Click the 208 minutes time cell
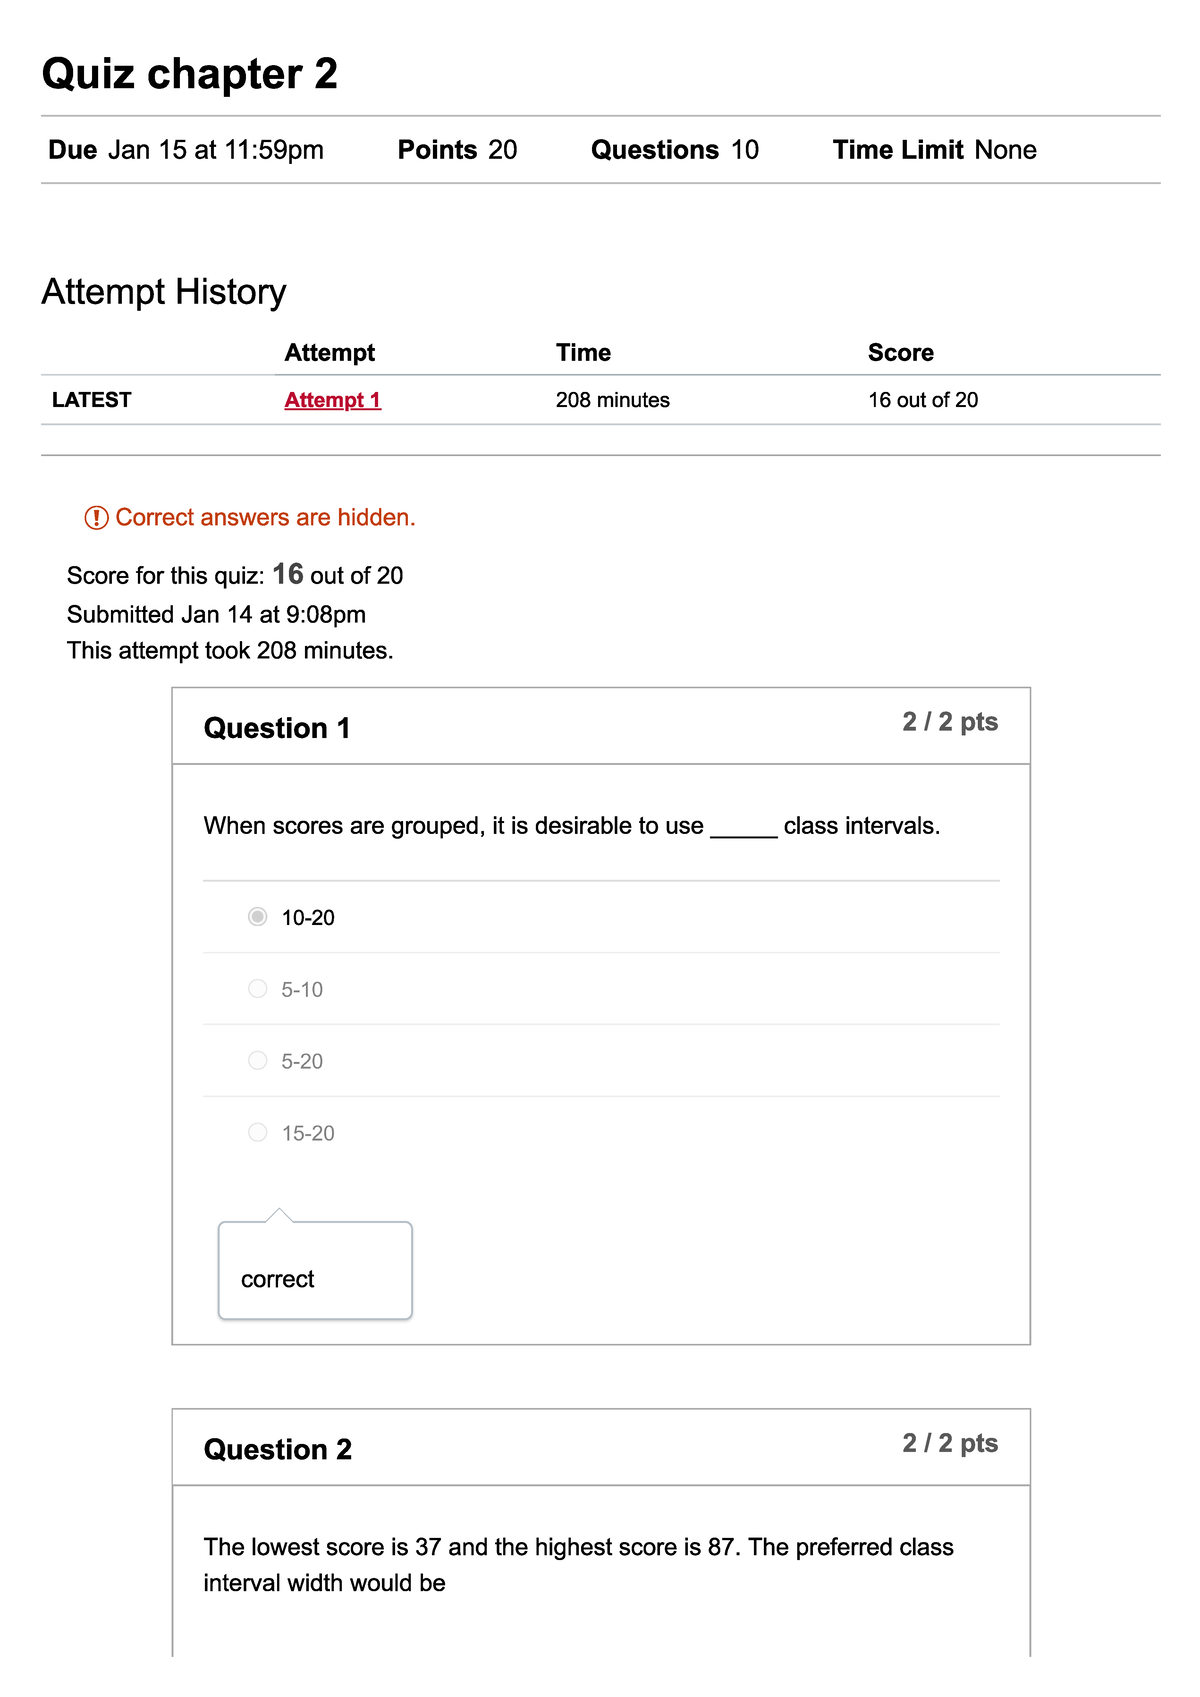Screen dimensions: 1200x1697 (613, 400)
